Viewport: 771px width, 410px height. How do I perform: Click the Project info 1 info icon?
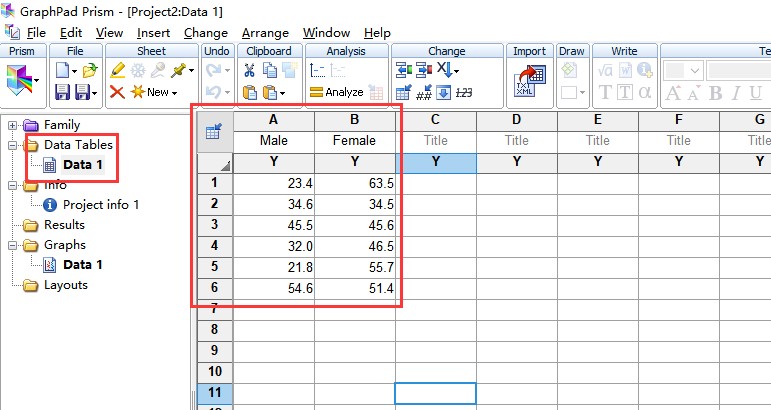50,205
